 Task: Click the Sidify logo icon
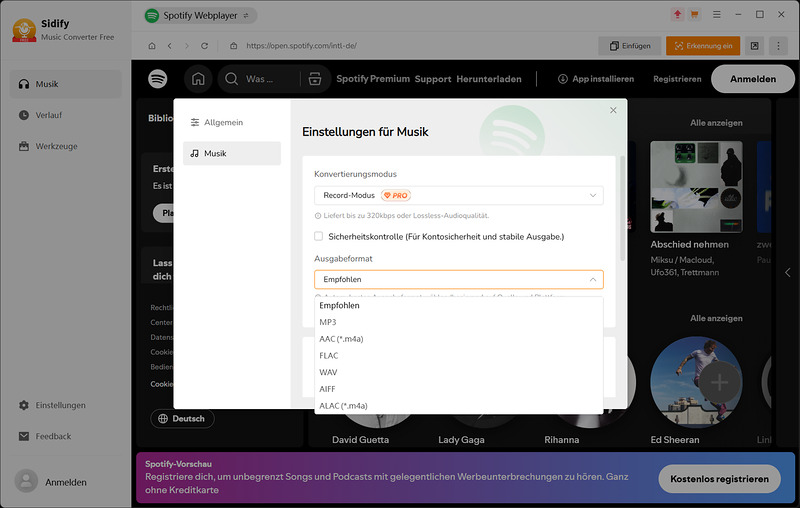[24, 30]
